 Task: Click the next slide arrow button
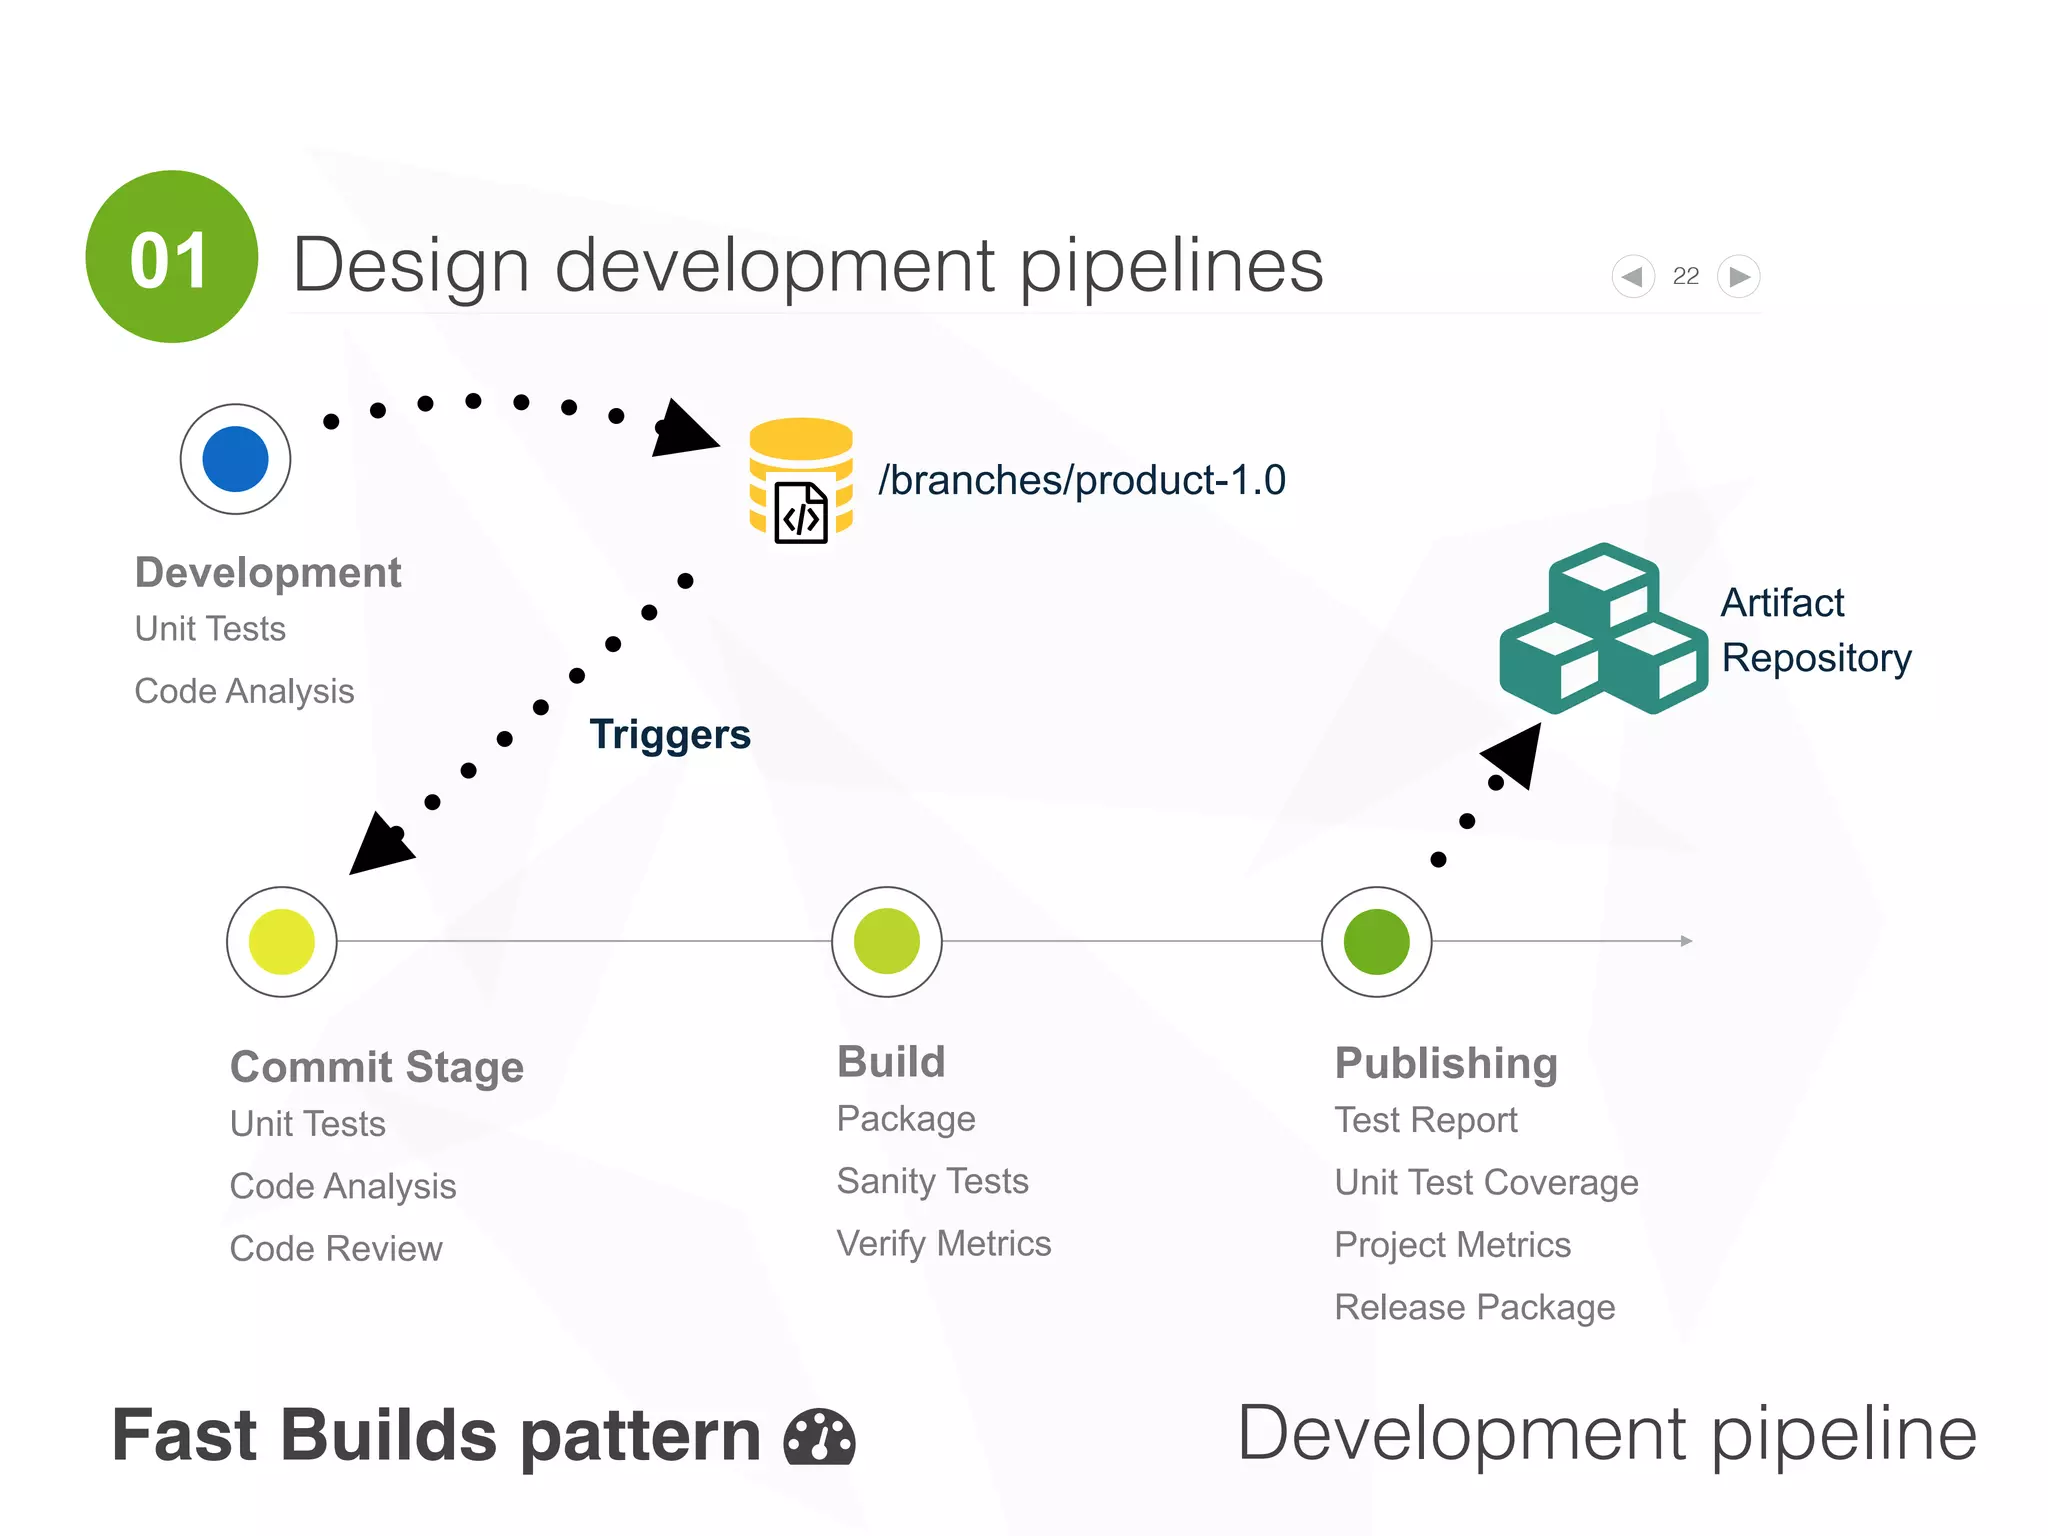pyautogui.click(x=1739, y=277)
